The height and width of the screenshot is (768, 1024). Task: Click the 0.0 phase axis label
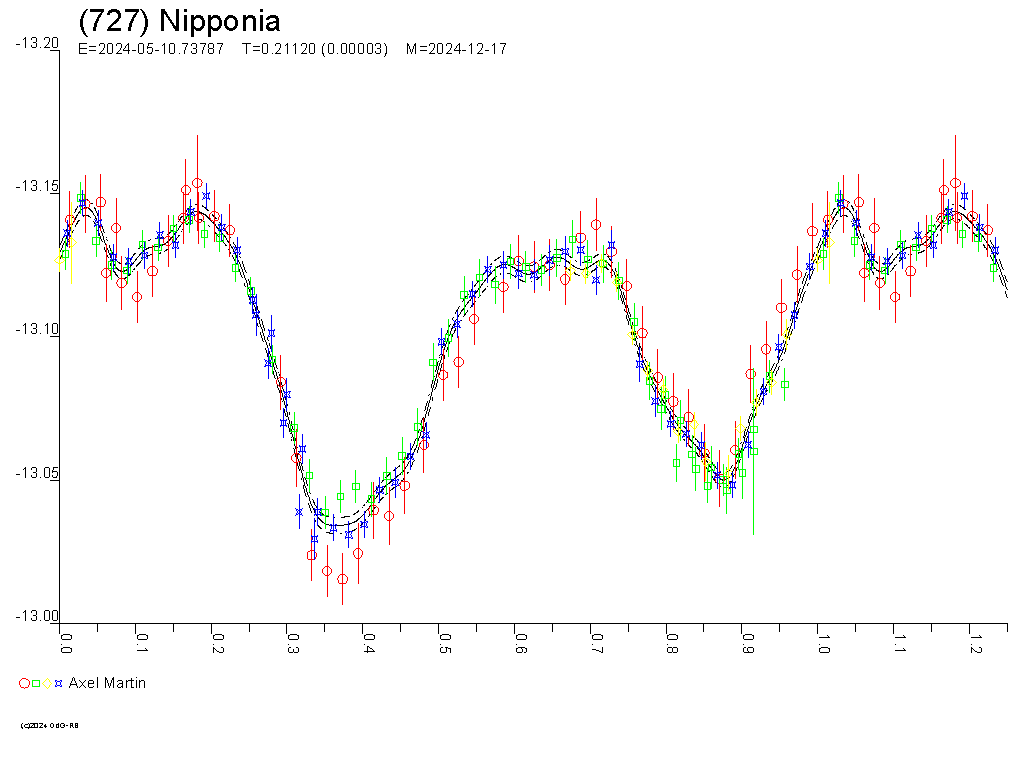point(66,640)
